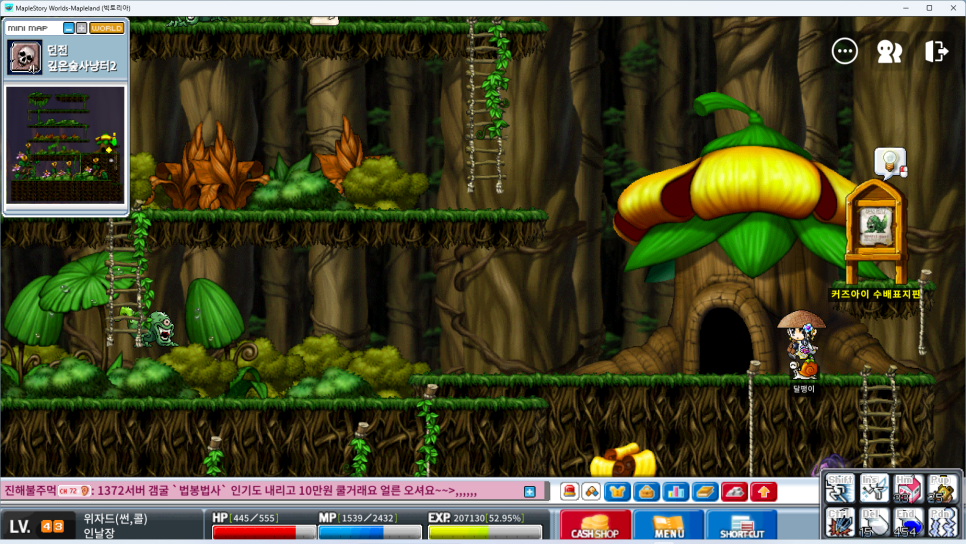966x544 pixels.
Task: Click the character name 인날장
Action: click(x=99, y=533)
